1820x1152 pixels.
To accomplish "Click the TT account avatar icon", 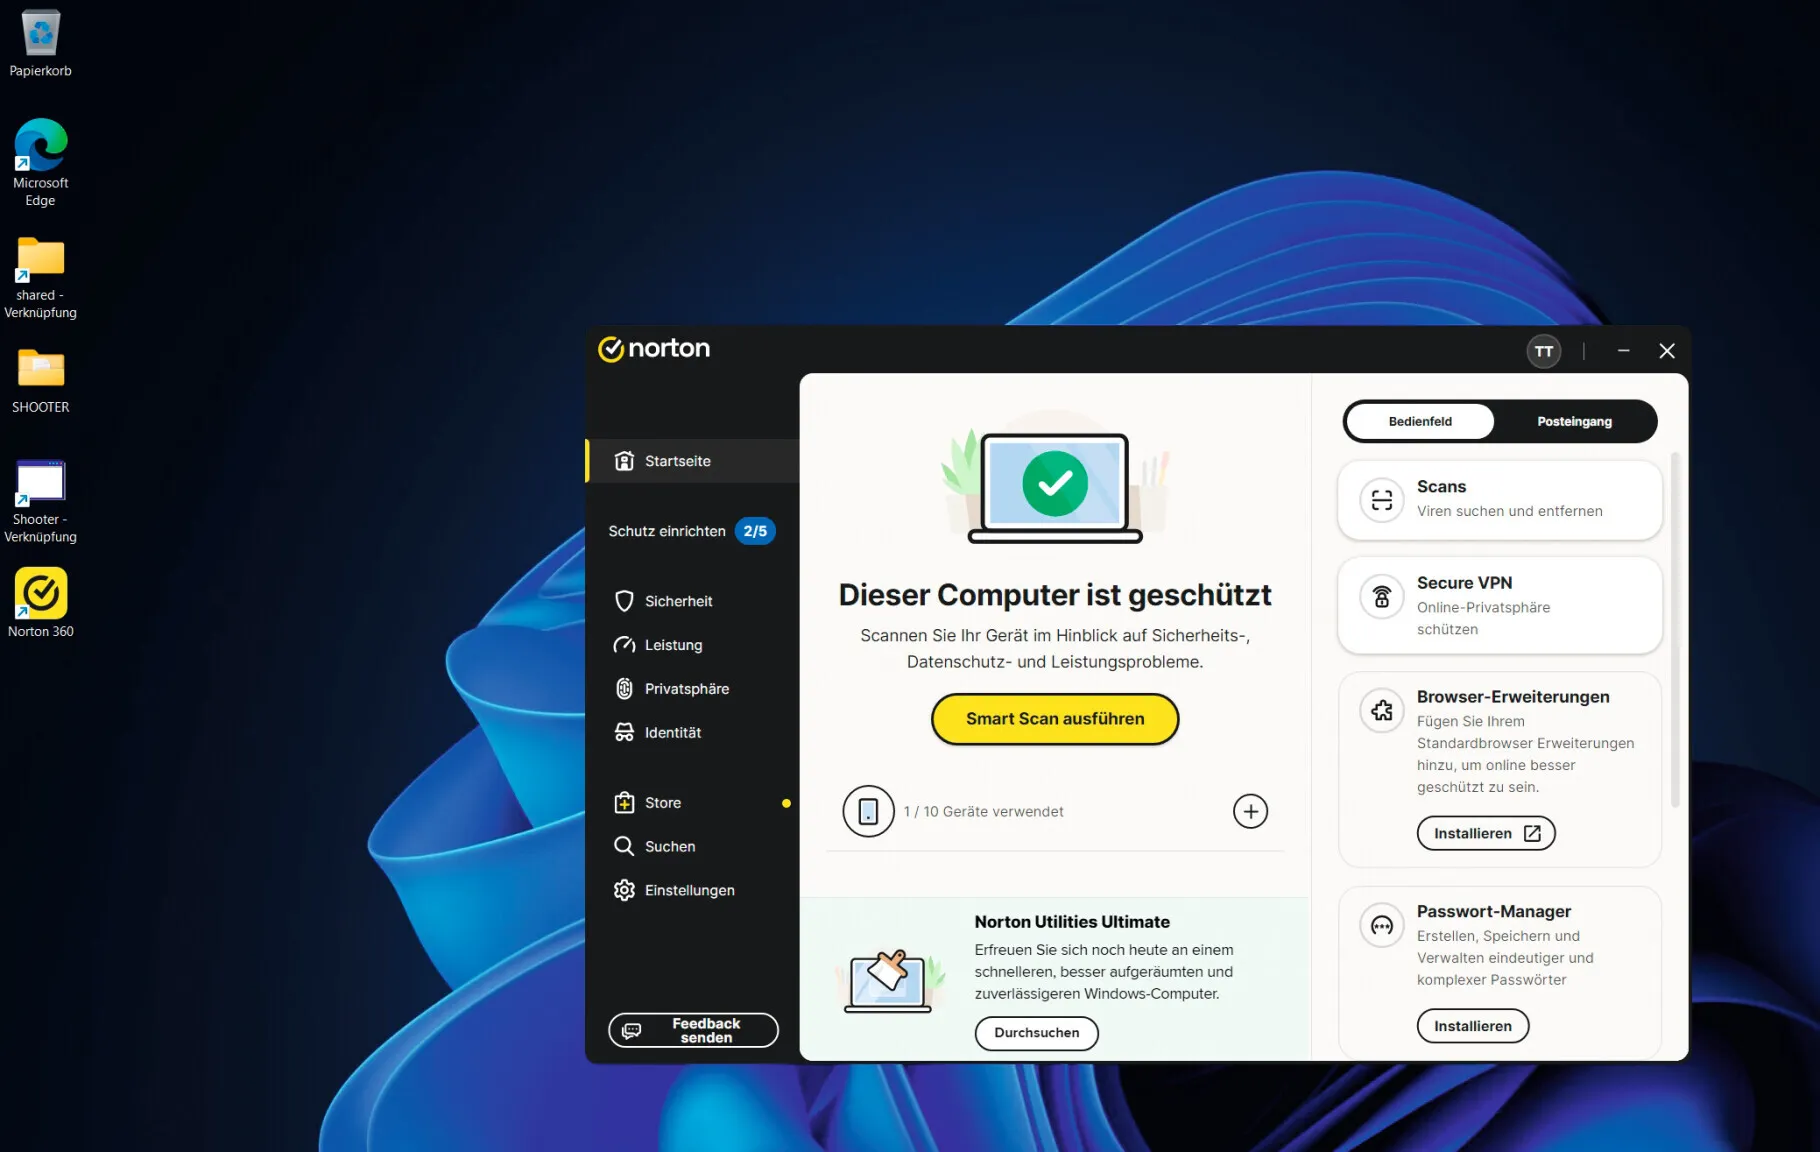I will [x=1543, y=351].
